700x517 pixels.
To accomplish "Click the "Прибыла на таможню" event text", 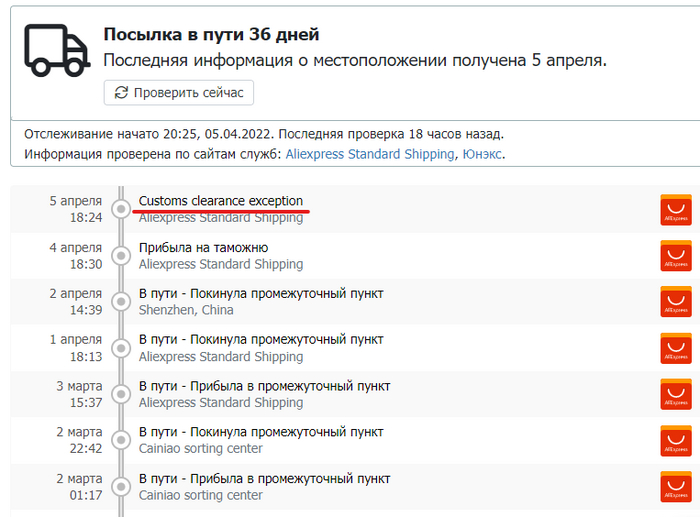I will 203,247.
